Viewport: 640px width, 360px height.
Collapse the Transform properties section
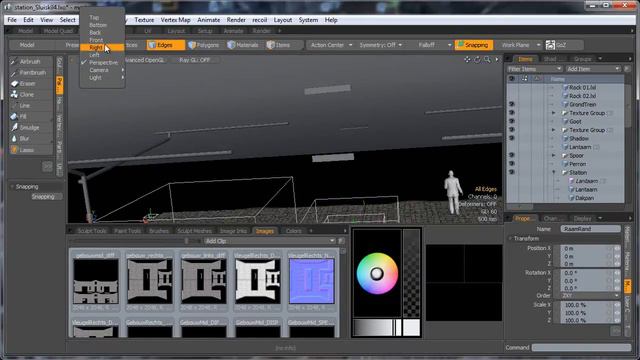coord(510,238)
